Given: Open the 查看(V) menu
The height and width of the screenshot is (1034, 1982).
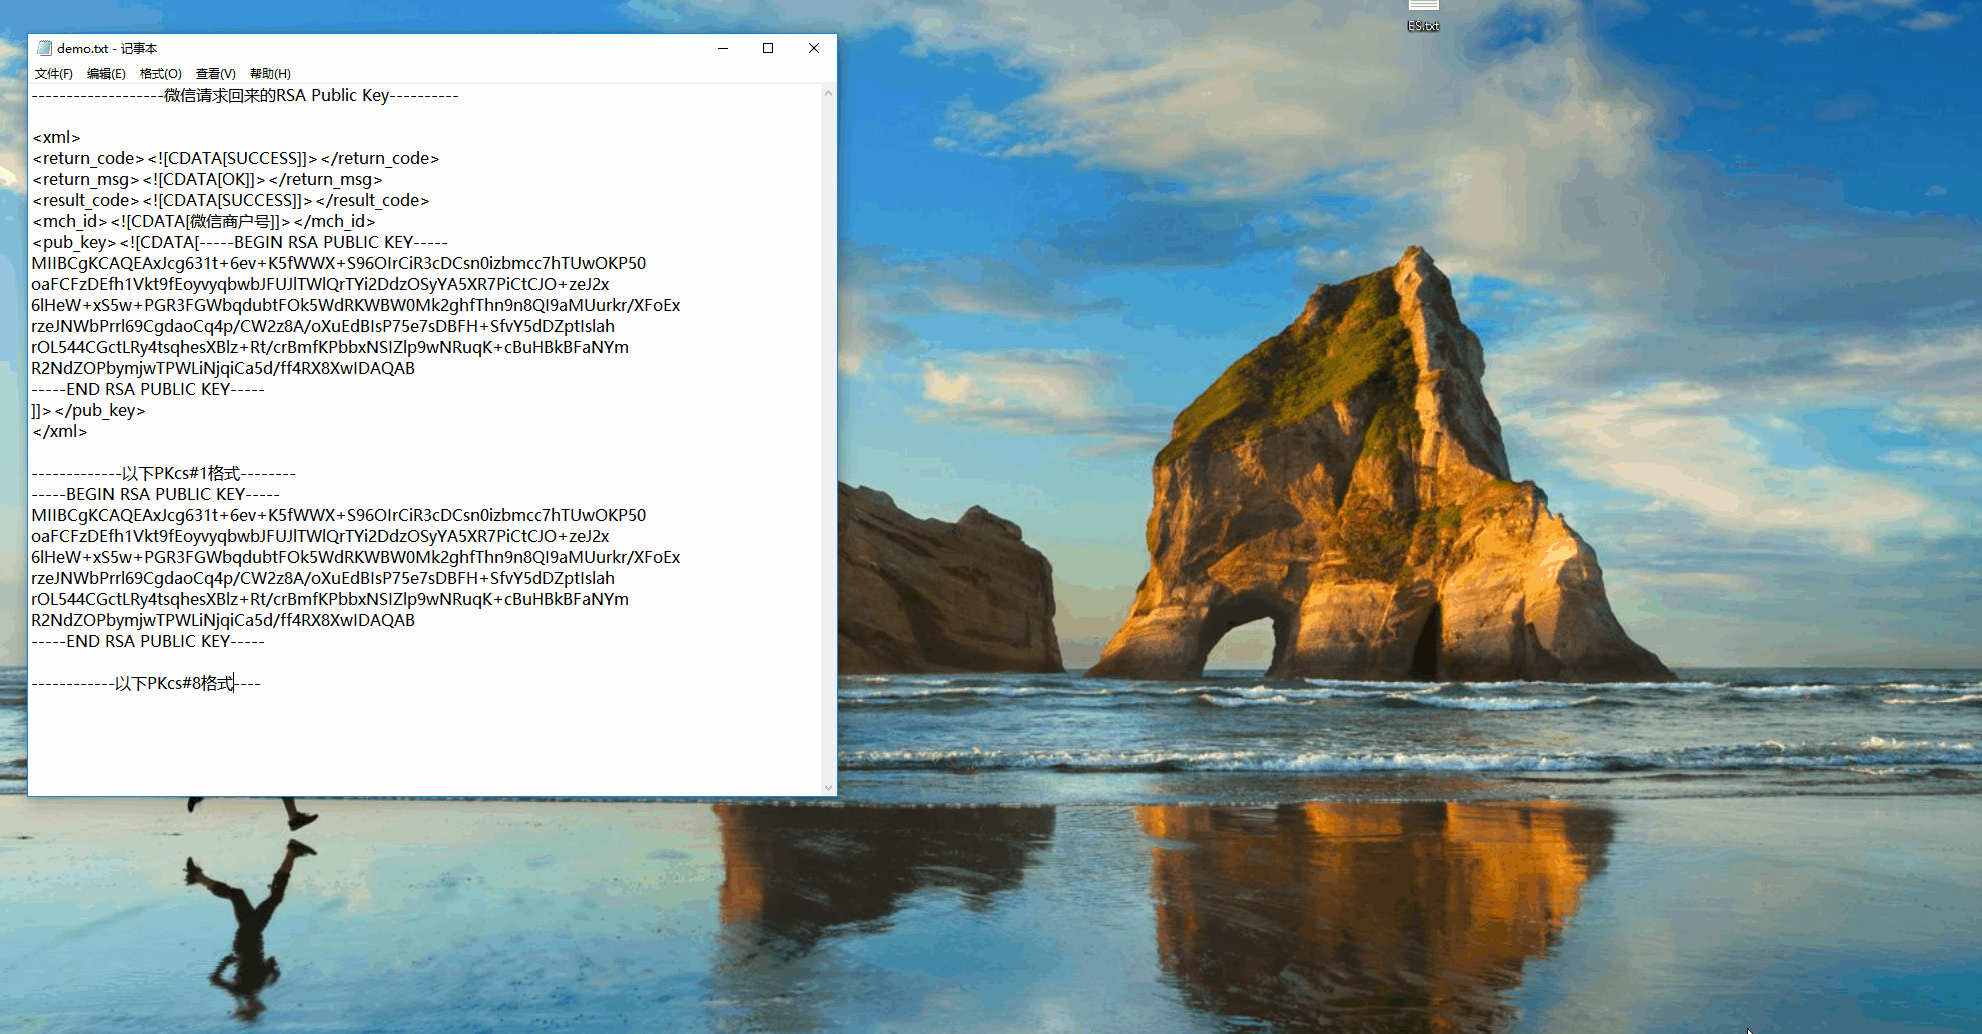Looking at the screenshot, I should click(216, 74).
